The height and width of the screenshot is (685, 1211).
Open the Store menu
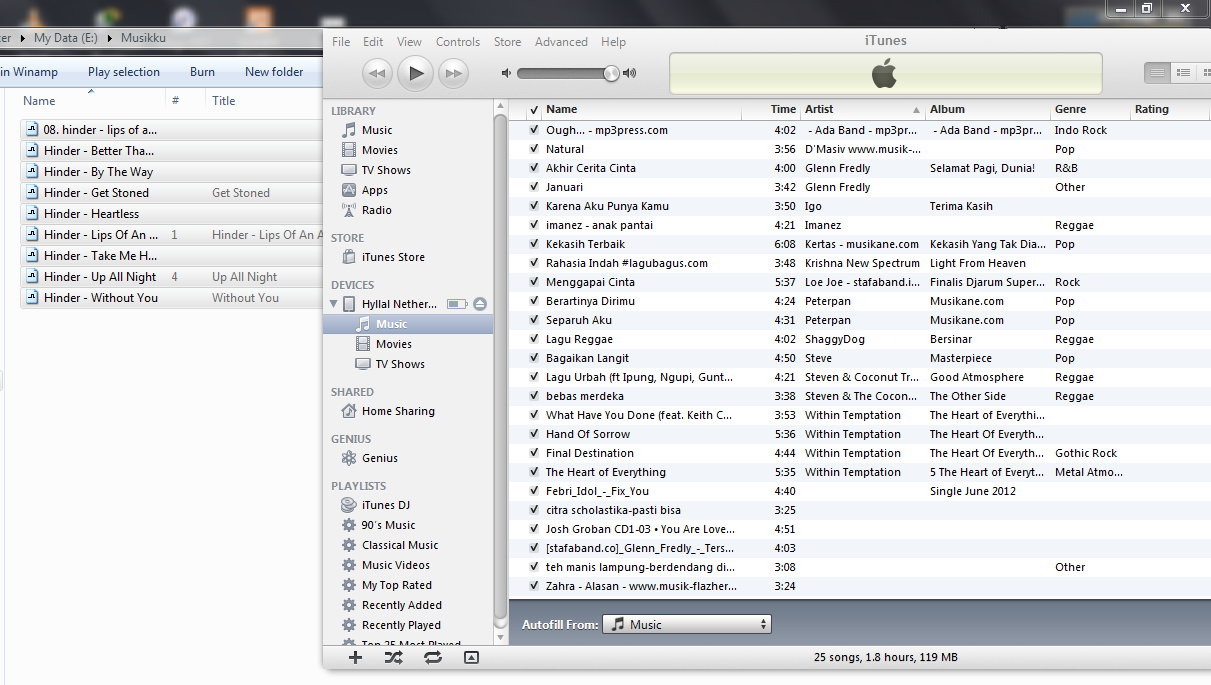pos(507,42)
